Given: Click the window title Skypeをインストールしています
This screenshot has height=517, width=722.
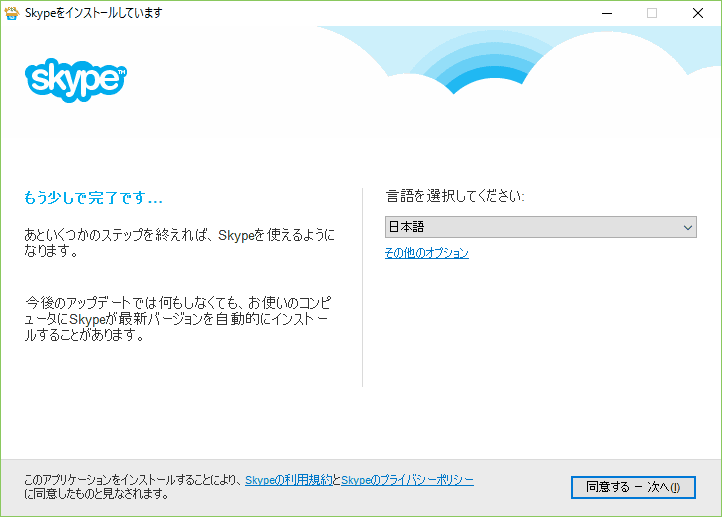Looking at the screenshot, I should pyautogui.click(x=94, y=13).
